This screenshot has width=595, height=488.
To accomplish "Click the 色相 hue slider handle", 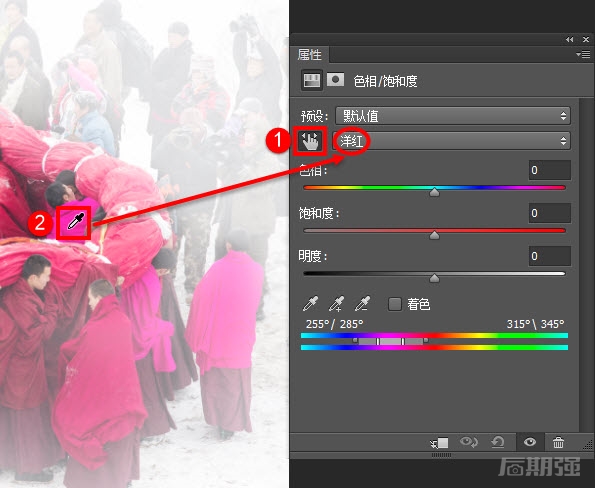I will pyautogui.click(x=434, y=192).
